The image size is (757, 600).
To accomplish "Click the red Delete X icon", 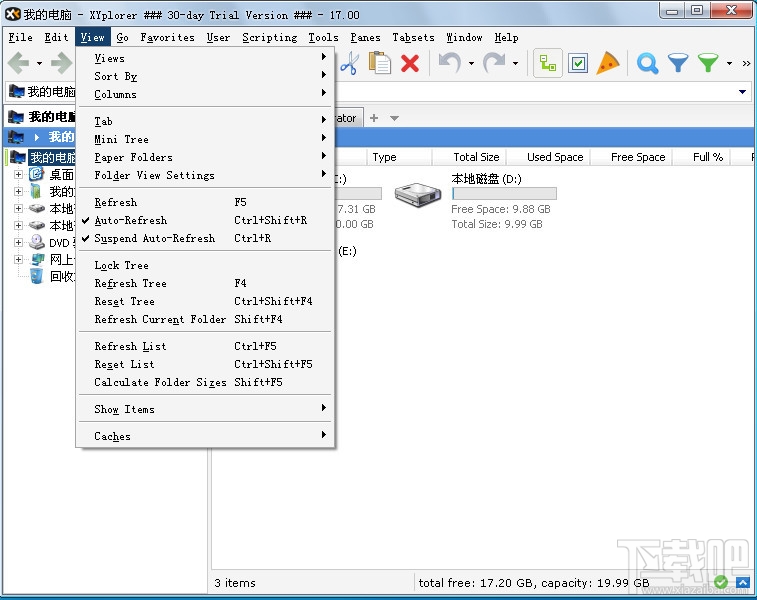I will coord(410,63).
